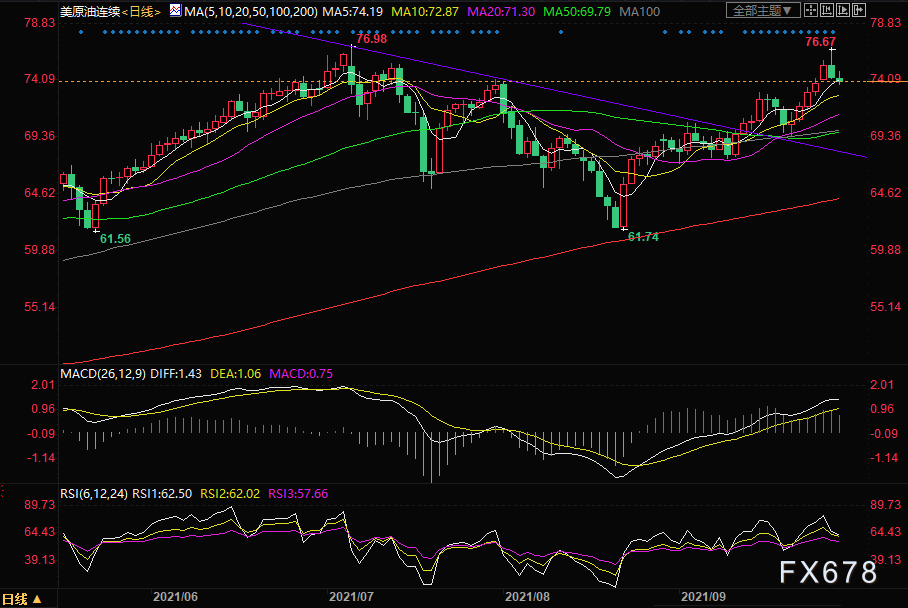Click the RSI2:62.02 value
Image resolution: width=908 pixels, height=608 pixels.
pos(230,494)
